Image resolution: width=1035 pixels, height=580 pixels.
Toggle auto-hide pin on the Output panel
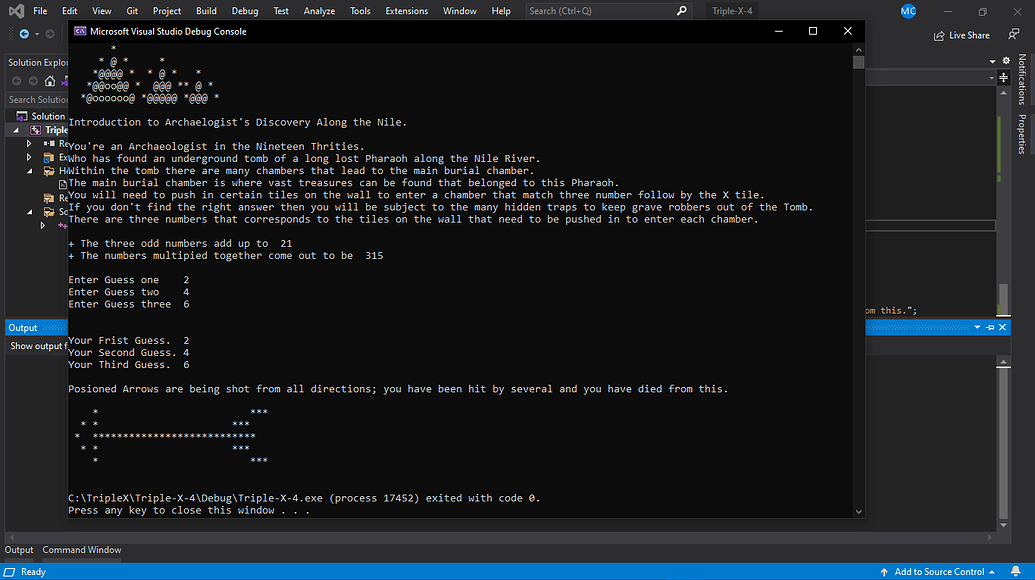tap(989, 327)
